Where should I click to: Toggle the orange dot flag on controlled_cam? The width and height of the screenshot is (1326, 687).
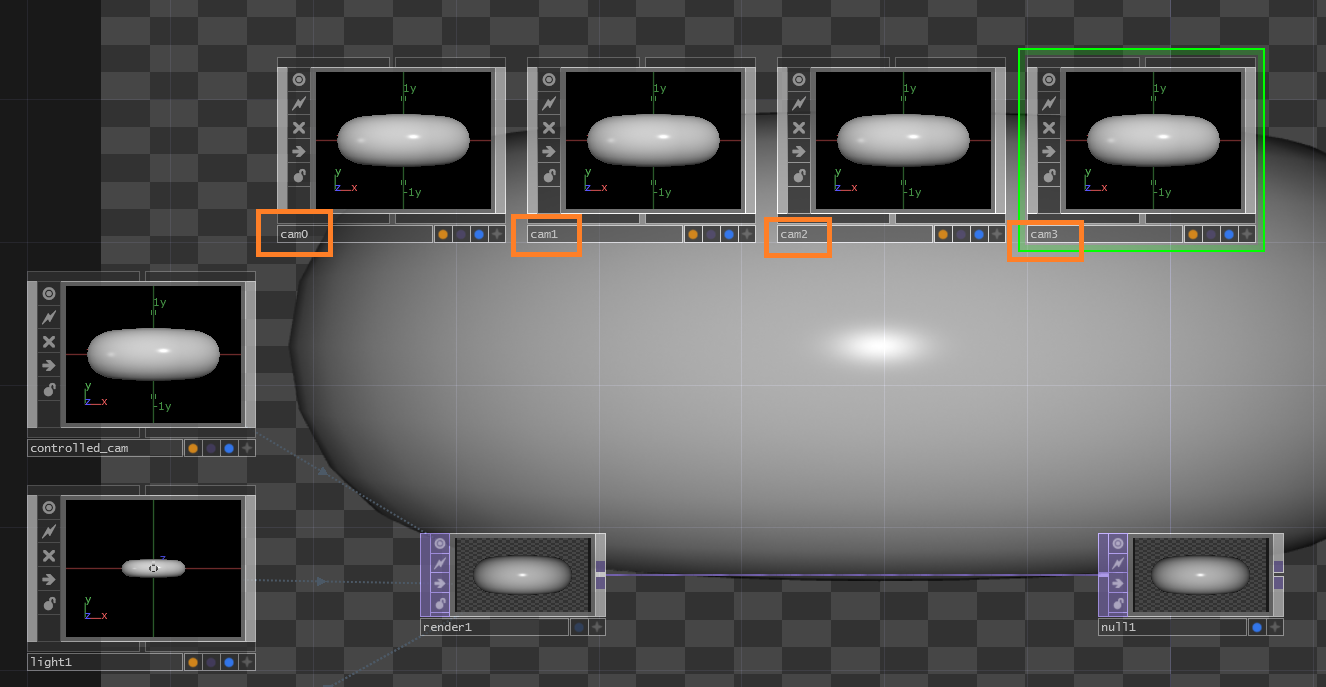coord(193,448)
